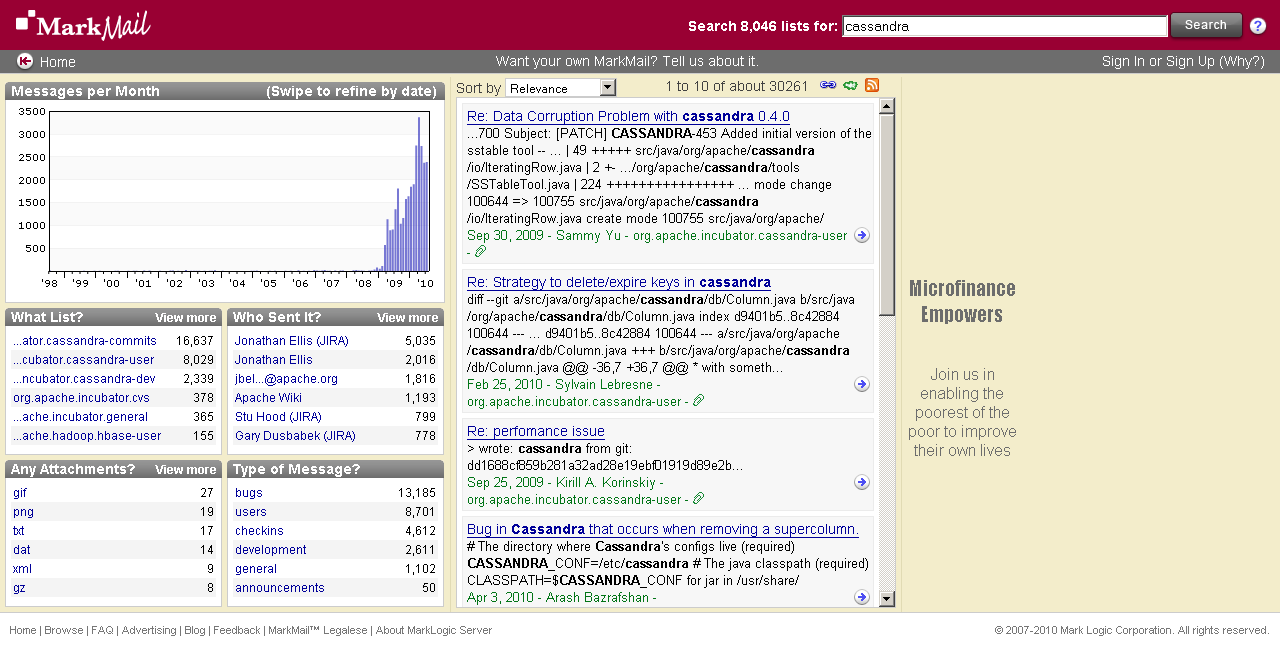Open the Feedback link in footer
The height and width of the screenshot is (647, 1280).
[x=237, y=631]
